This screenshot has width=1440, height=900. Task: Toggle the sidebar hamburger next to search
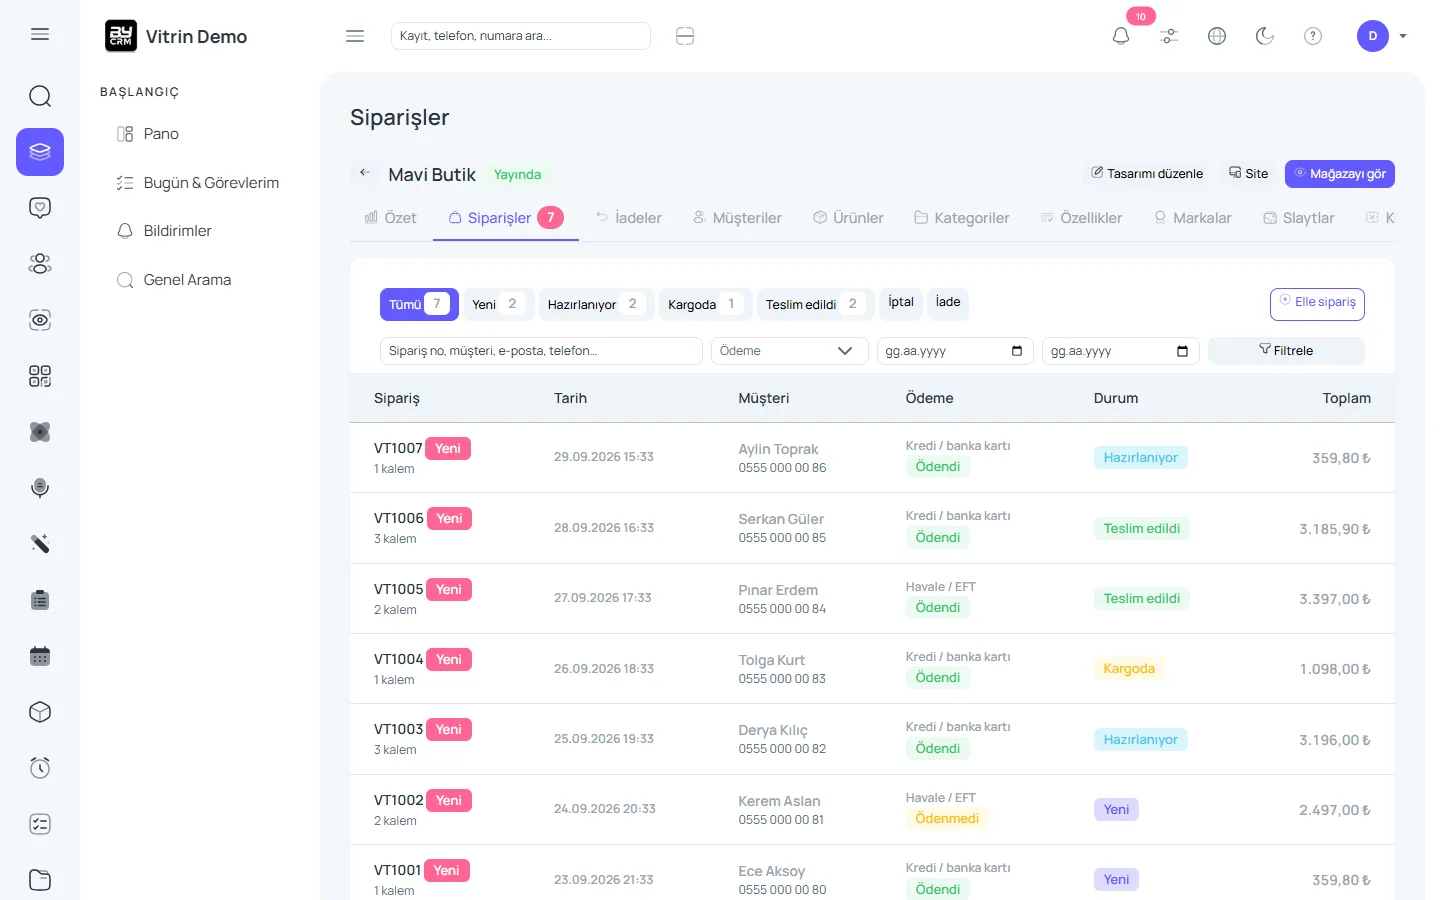click(355, 36)
